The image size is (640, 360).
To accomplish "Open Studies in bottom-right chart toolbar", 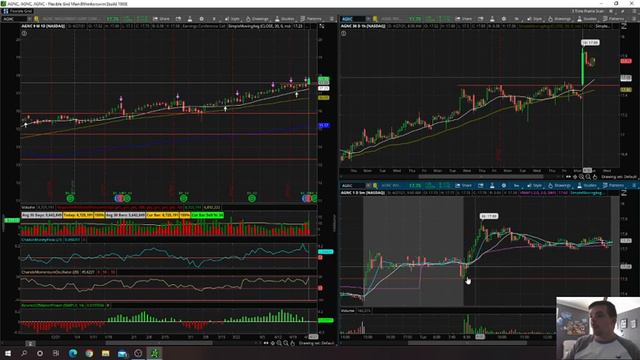I will tap(587, 185).
